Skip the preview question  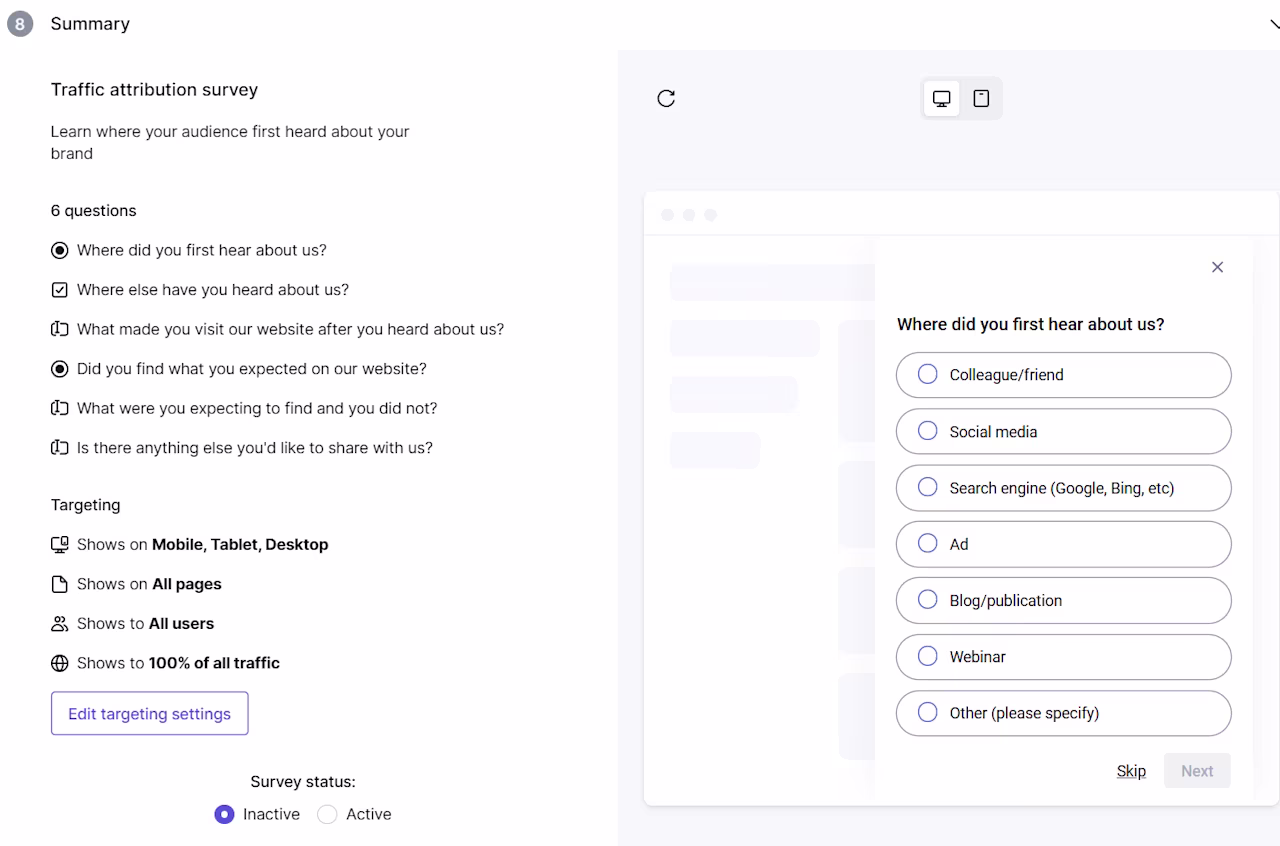tap(1131, 771)
